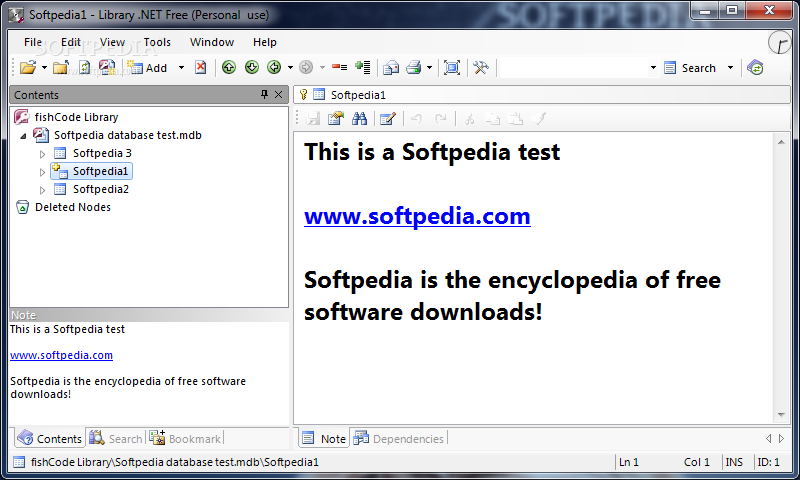Expand the Softpedia1 tree node

pos(42,172)
